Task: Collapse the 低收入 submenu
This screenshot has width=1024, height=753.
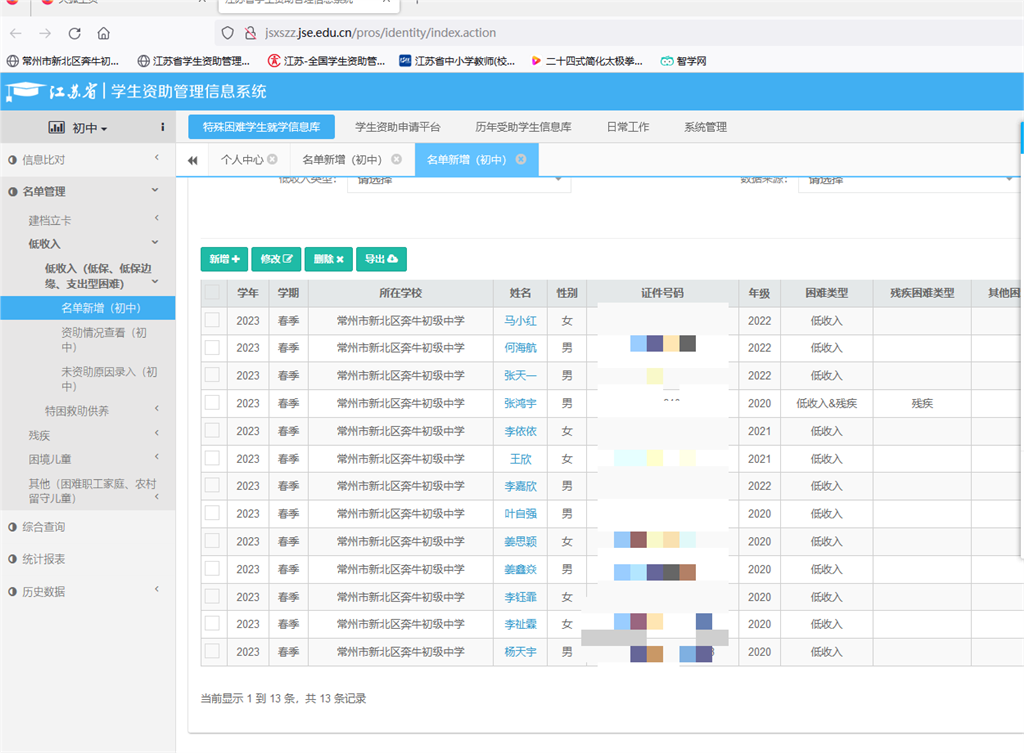Action: click(88, 244)
